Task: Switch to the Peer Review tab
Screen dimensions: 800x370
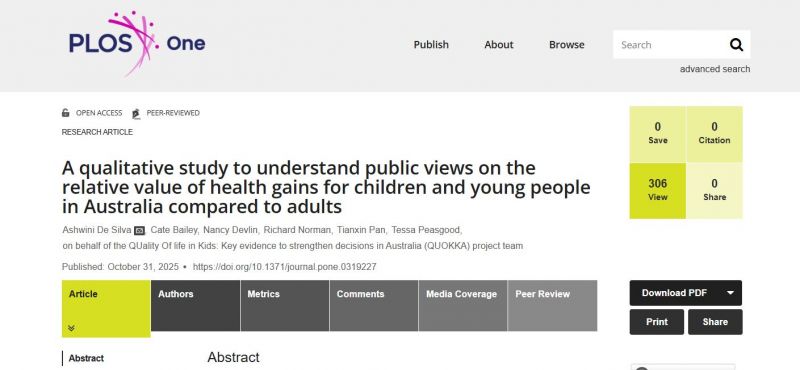Action: [x=552, y=305]
